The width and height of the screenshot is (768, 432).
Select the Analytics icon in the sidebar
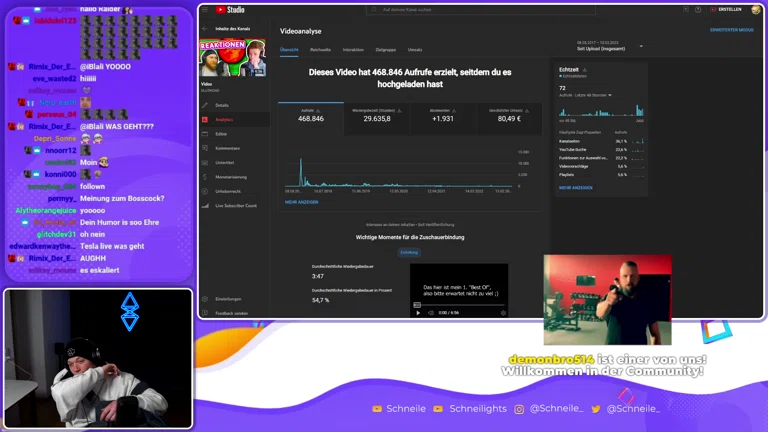205,120
